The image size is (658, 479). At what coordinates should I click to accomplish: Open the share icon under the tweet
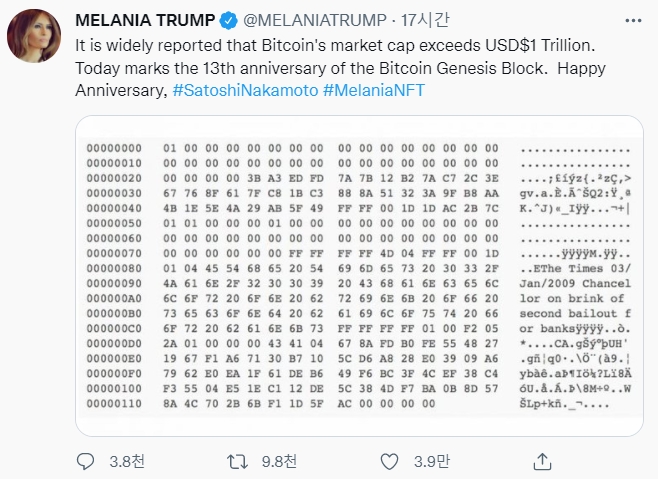(542, 461)
